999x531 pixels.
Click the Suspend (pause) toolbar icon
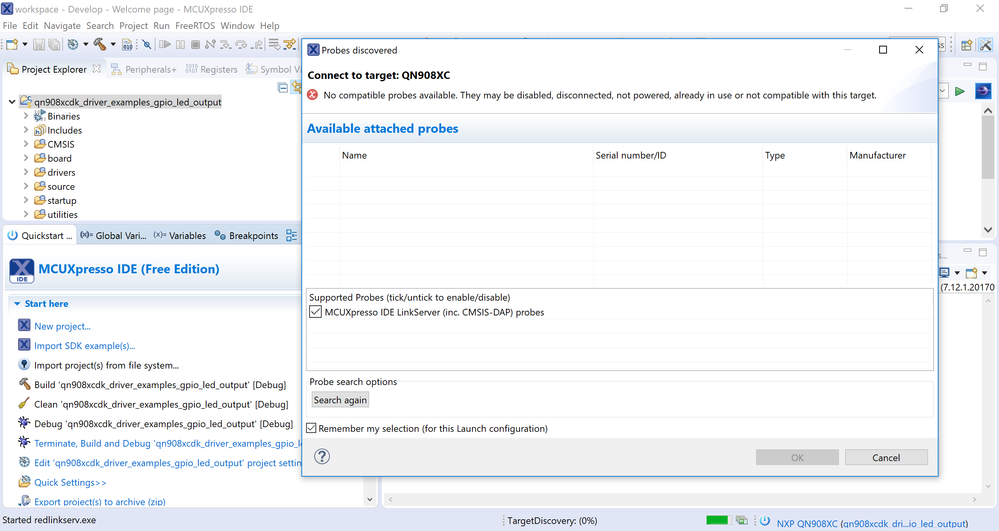point(180,44)
